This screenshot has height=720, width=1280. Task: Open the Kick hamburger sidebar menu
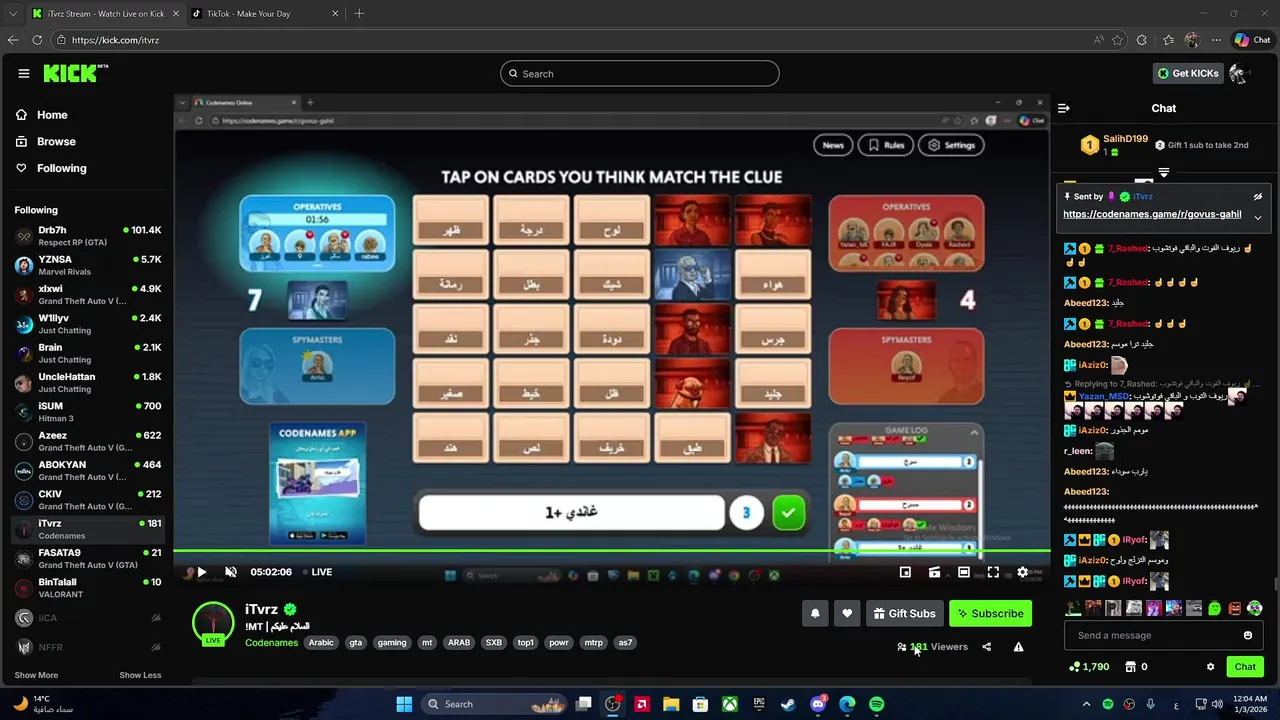(24, 73)
